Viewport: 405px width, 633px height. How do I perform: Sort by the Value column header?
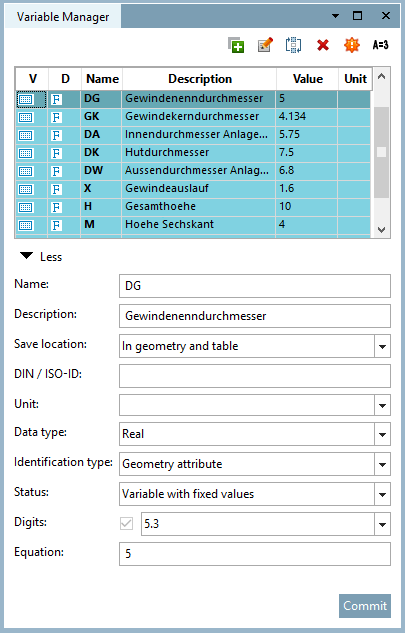click(x=307, y=79)
